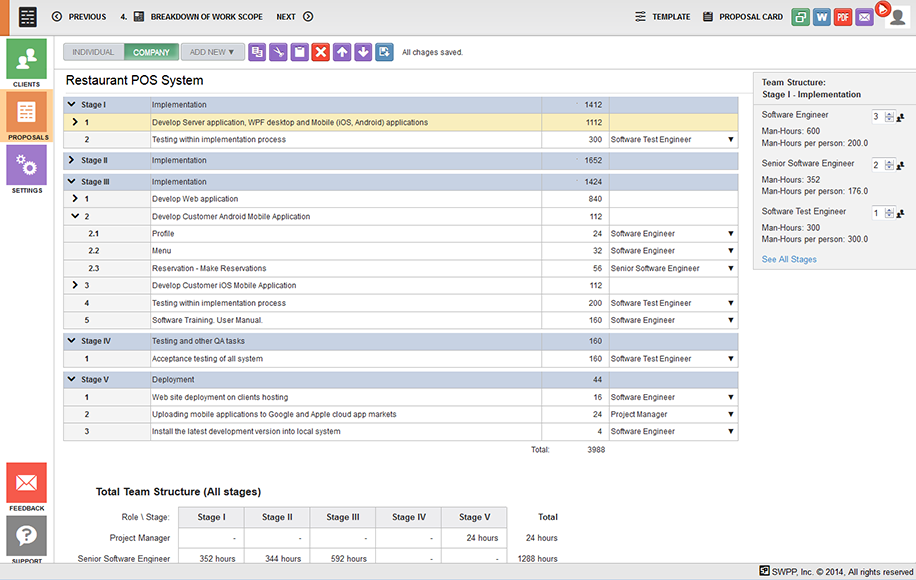
Task: Open the See All Stages link
Action: pyautogui.click(x=789, y=259)
